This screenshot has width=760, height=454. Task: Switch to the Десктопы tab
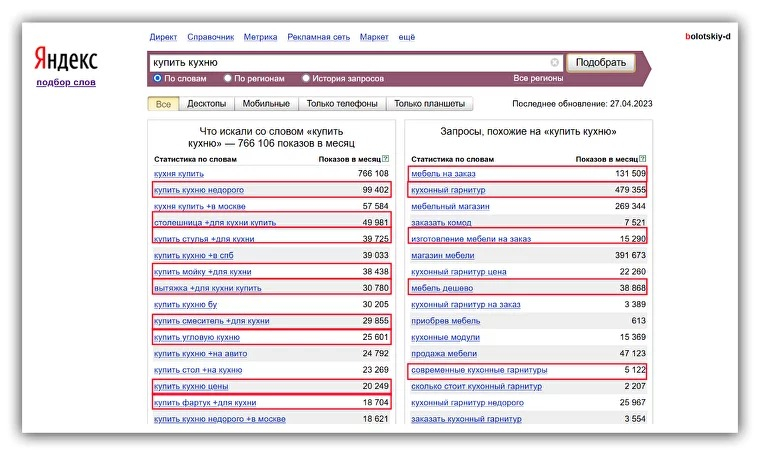point(207,104)
